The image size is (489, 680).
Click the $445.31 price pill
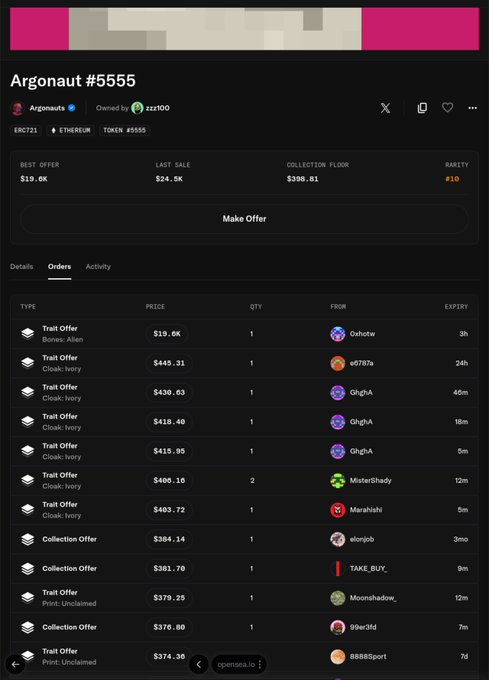tap(169, 363)
